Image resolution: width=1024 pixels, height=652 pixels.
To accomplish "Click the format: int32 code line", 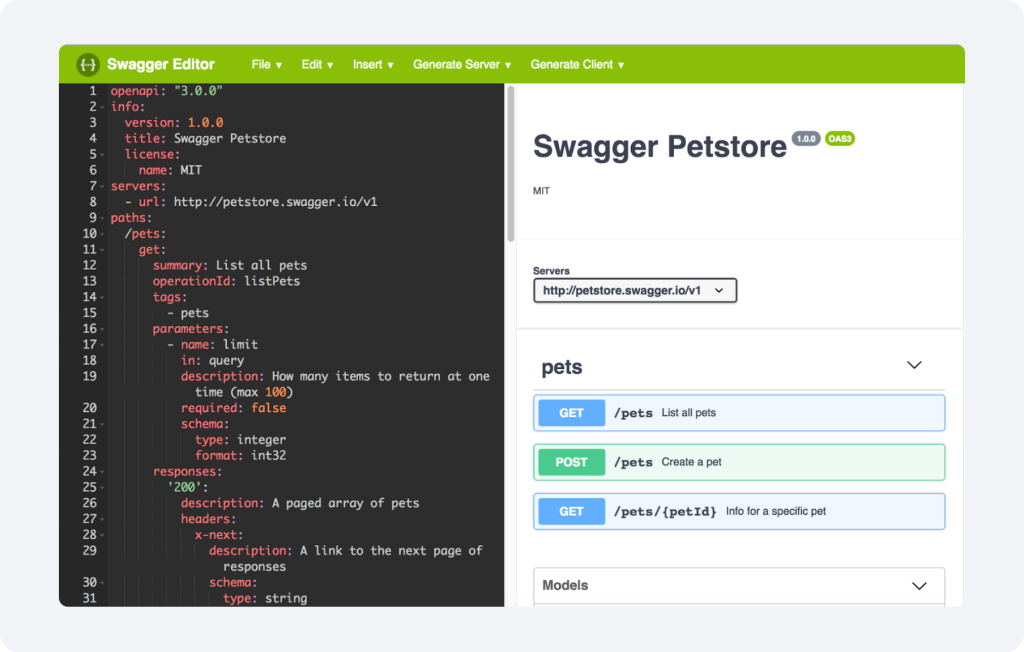I will [x=240, y=456].
